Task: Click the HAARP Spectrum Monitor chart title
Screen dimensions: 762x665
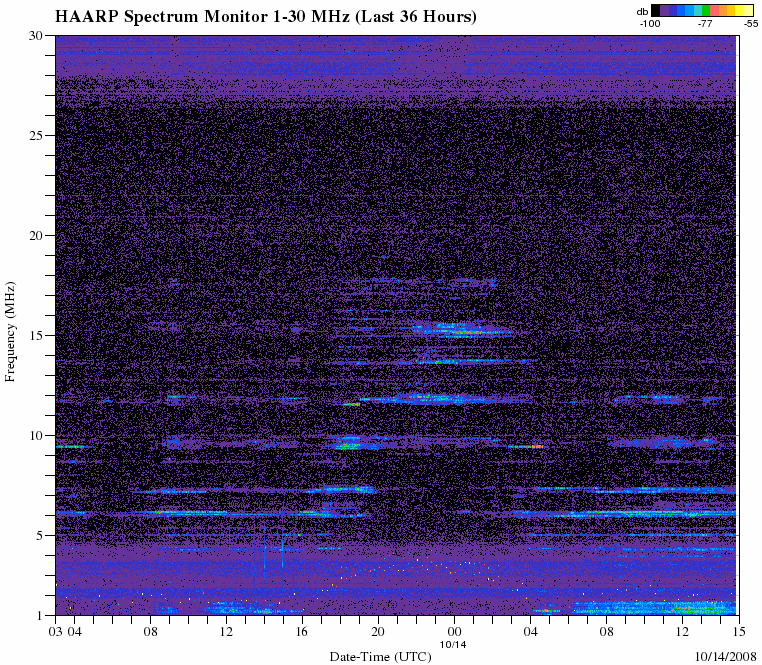Action: [x=266, y=17]
